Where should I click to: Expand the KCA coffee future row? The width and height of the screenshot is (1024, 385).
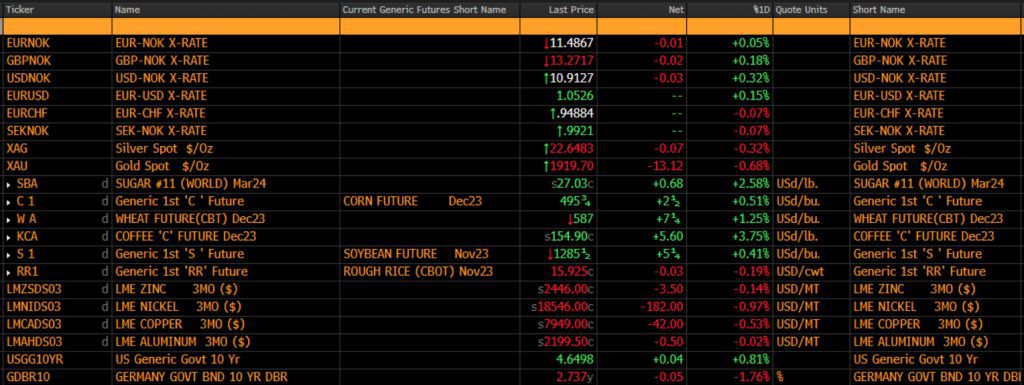click(8, 236)
